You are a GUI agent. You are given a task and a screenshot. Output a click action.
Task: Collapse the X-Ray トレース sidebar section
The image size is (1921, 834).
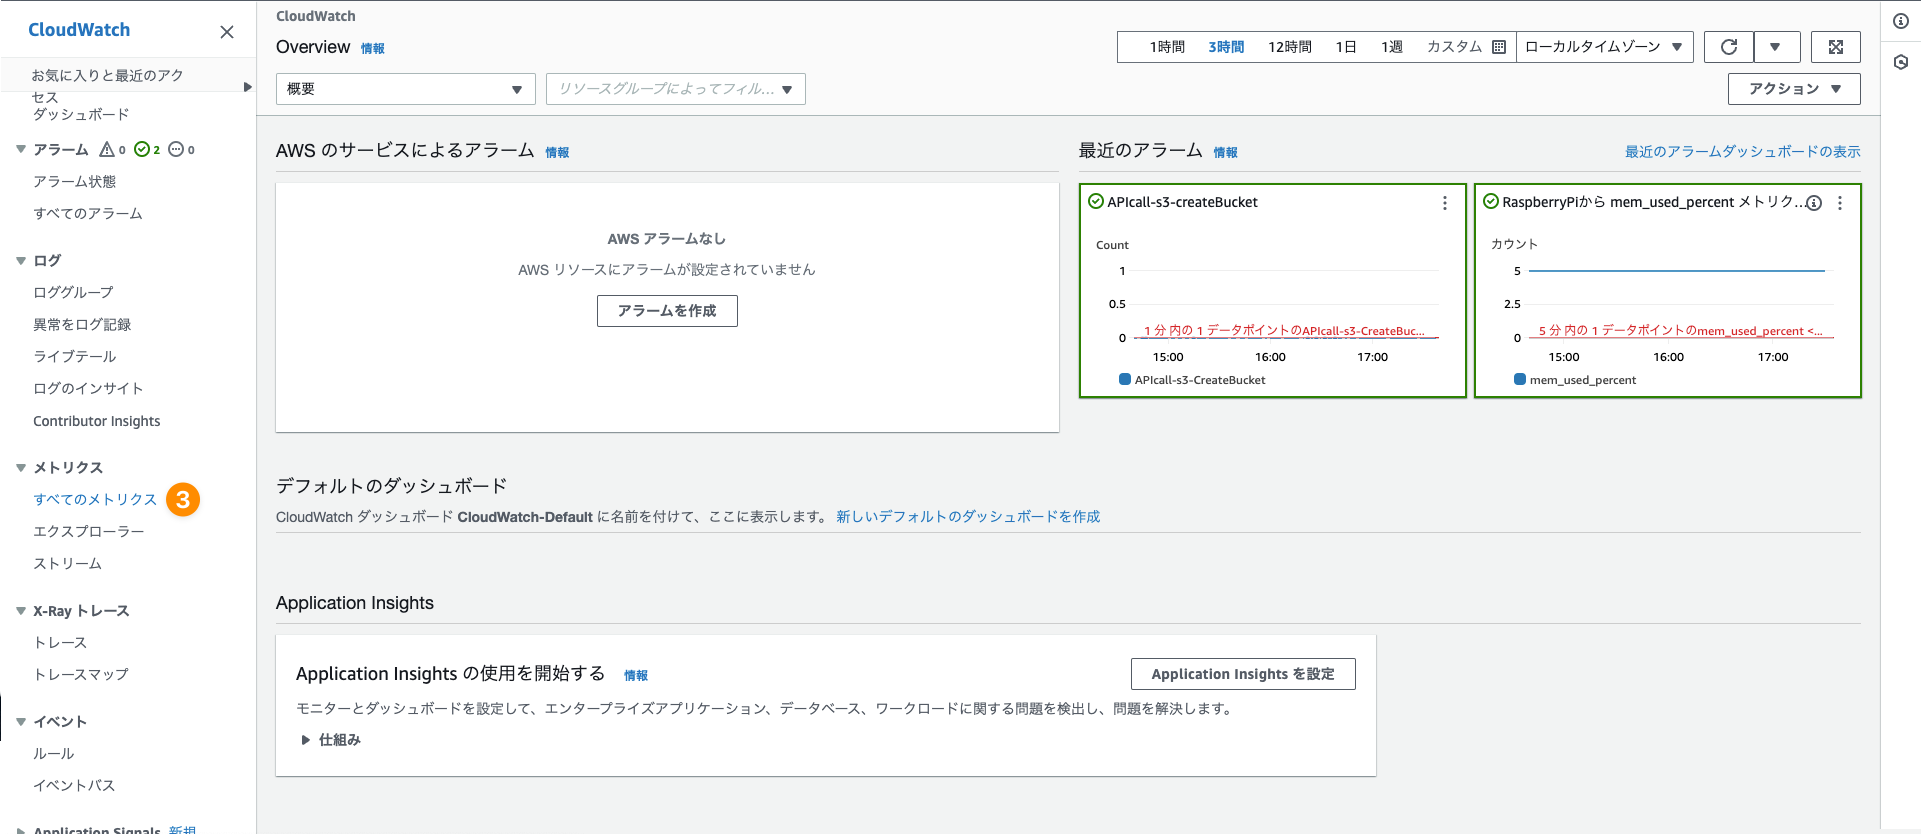point(21,610)
